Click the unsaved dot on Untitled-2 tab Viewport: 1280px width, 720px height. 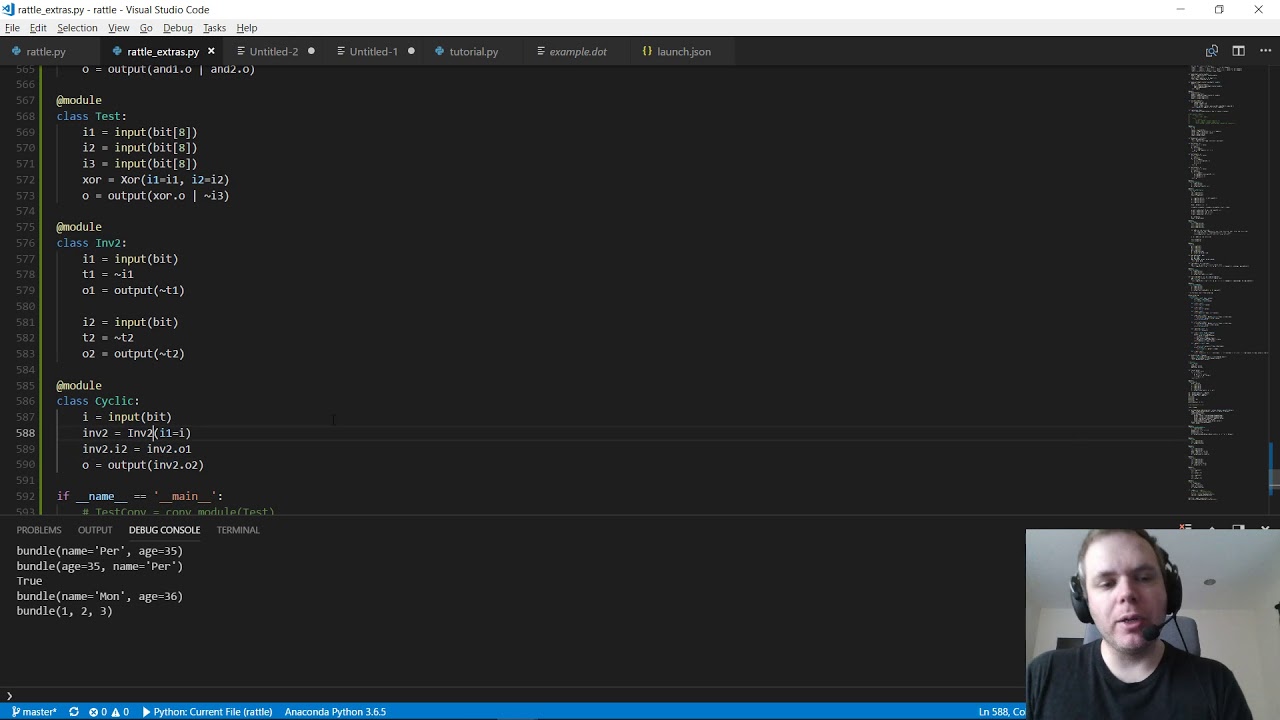pyautogui.click(x=311, y=51)
